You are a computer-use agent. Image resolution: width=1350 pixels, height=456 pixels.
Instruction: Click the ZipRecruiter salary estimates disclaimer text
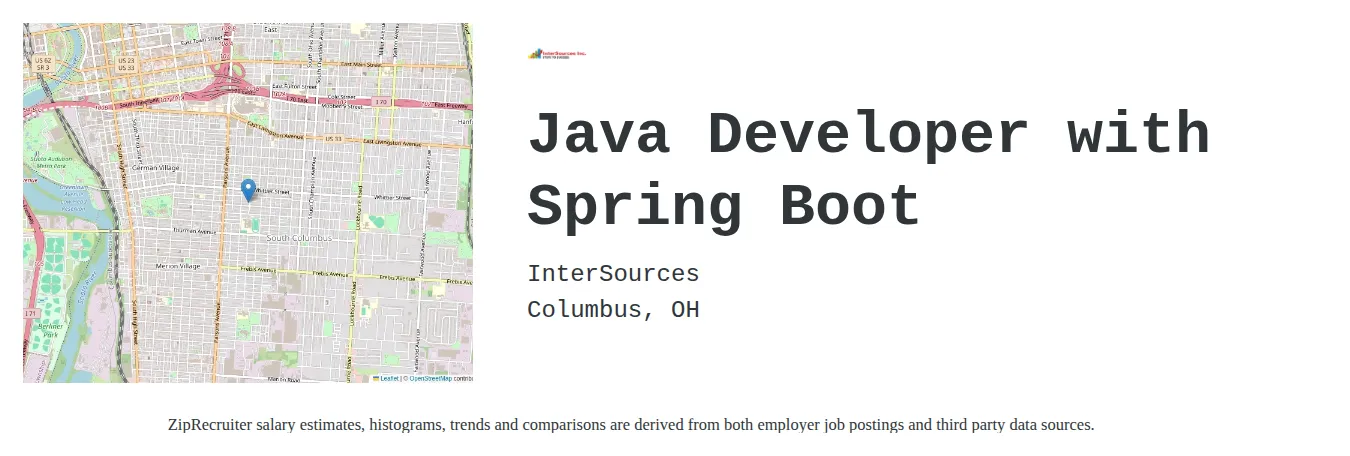pyautogui.click(x=631, y=425)
